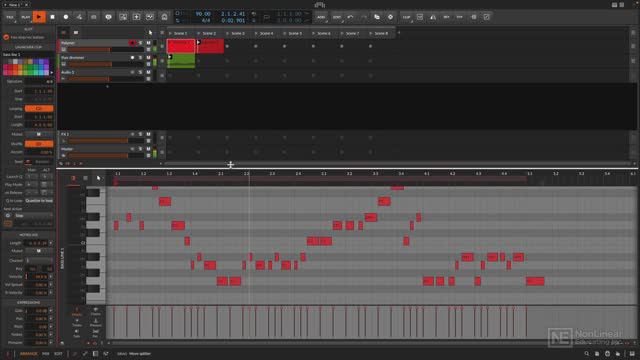
Task: Click the redo arrow in the top toolbar
Action: [364, 17]
